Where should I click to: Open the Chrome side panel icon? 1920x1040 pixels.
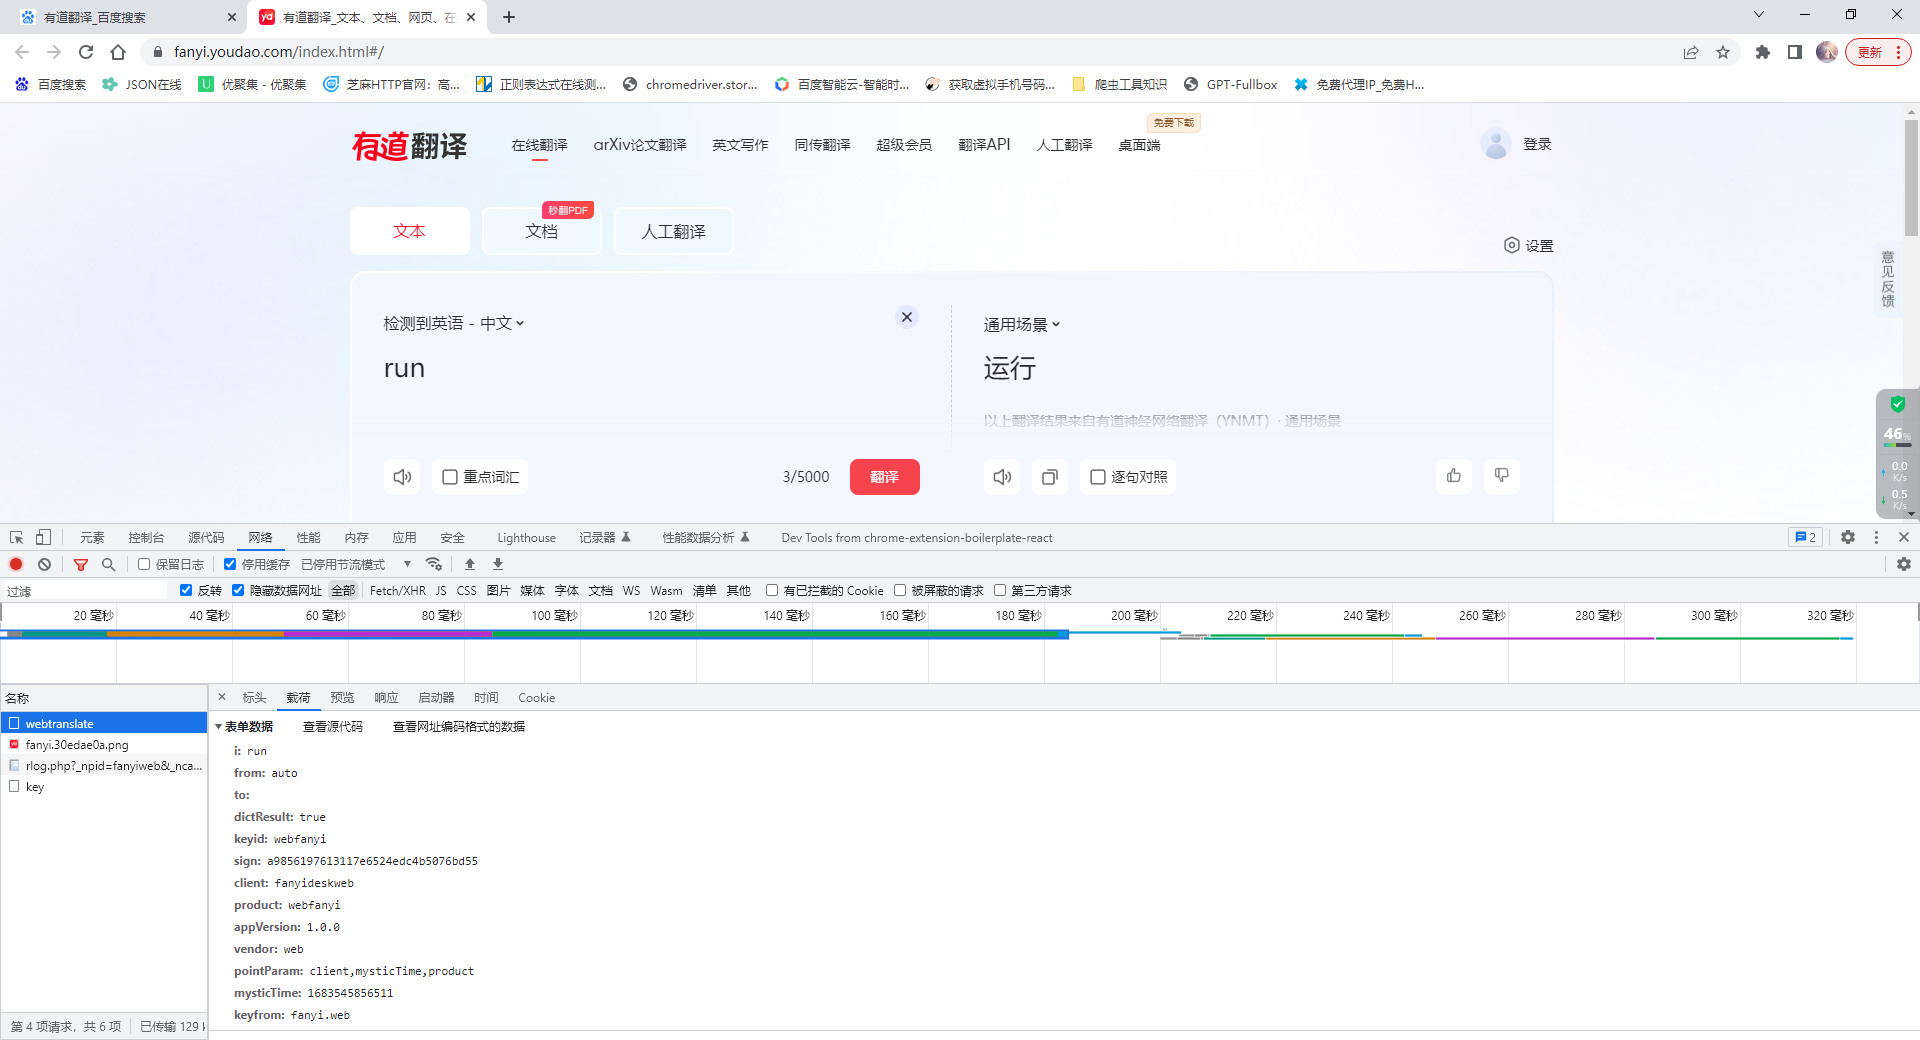click(1795, 52)
